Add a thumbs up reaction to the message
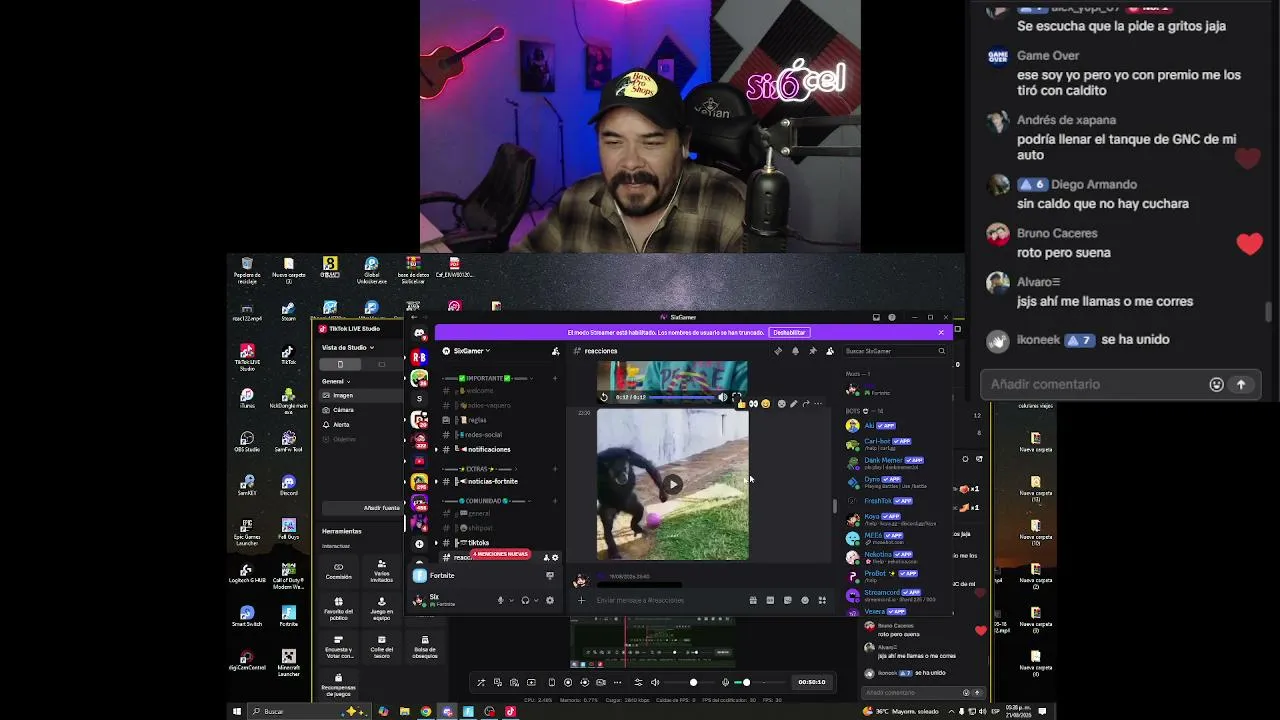The width and height of the screenshot is (1280, 720). coord(742,404)
